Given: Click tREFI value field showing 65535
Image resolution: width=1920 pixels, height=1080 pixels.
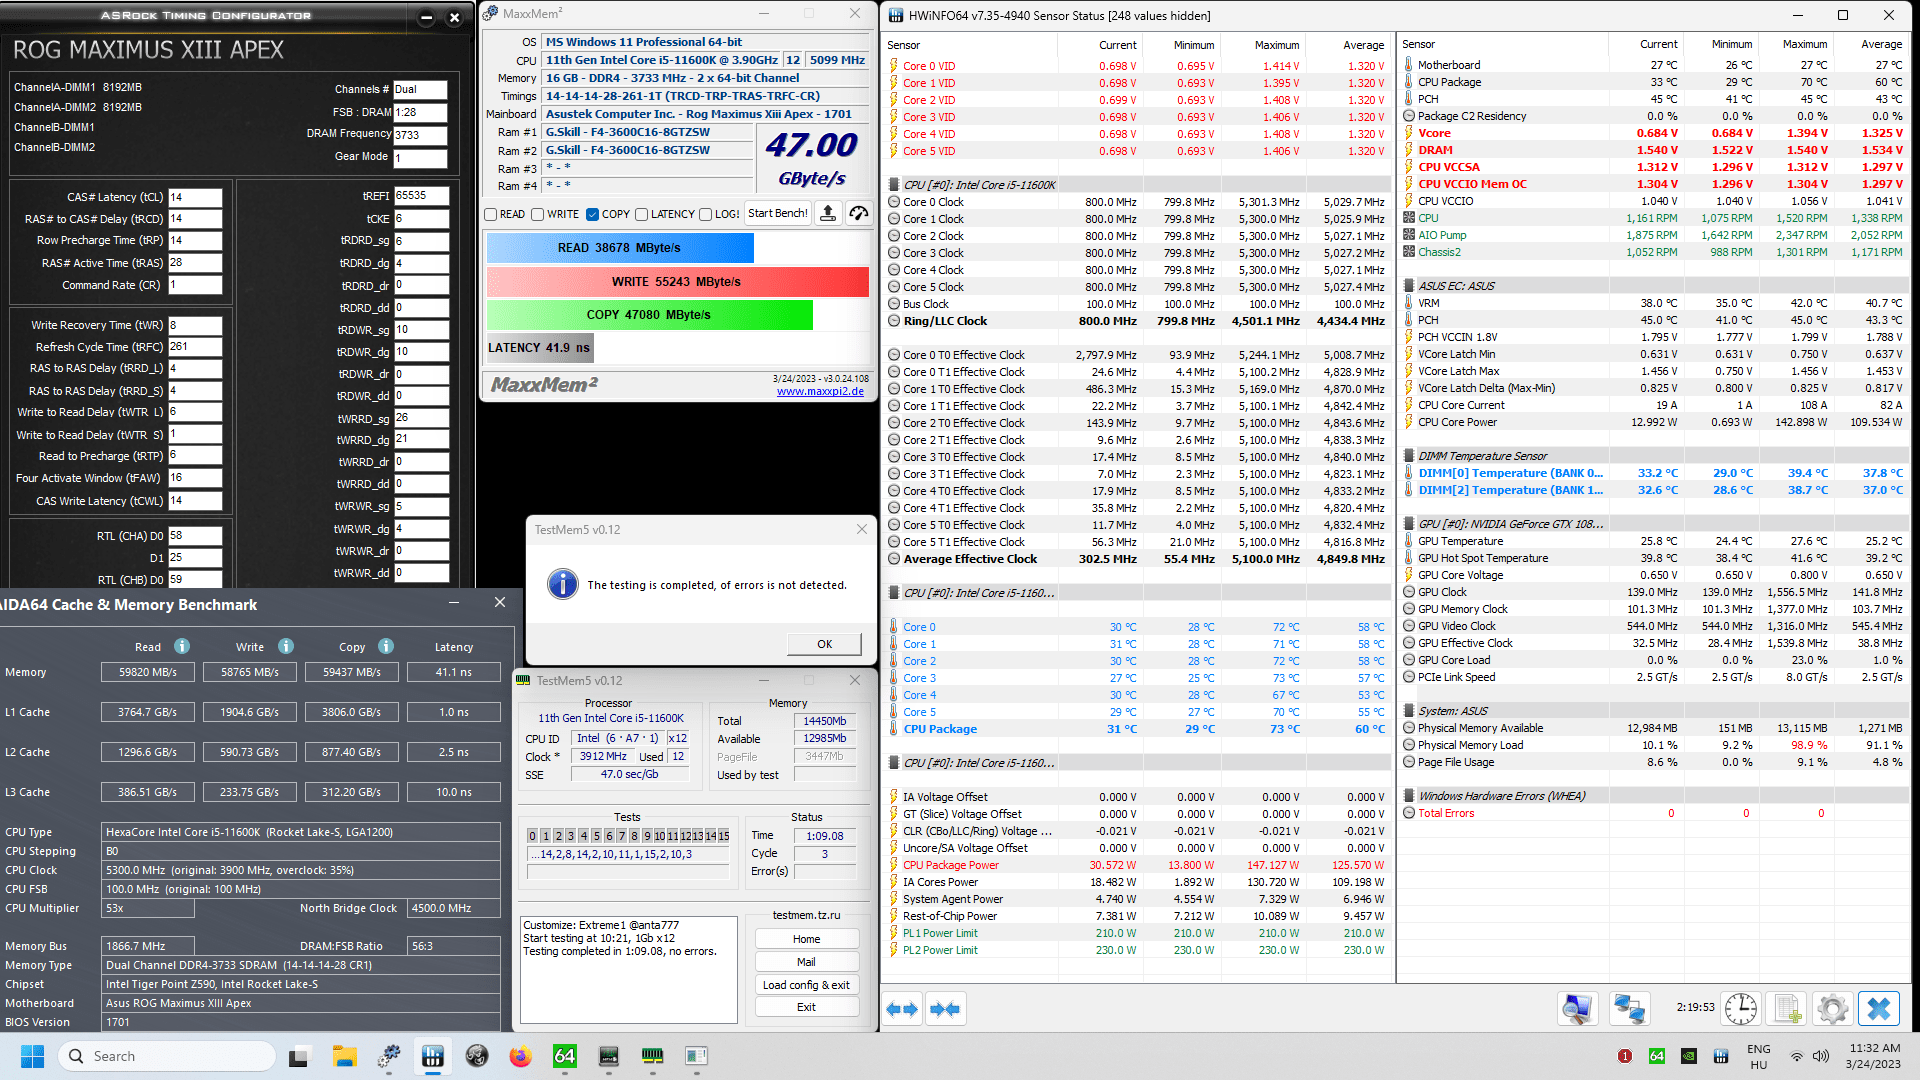Looking at the screenshot, I should pyautogui.click(x=421, y=196).
